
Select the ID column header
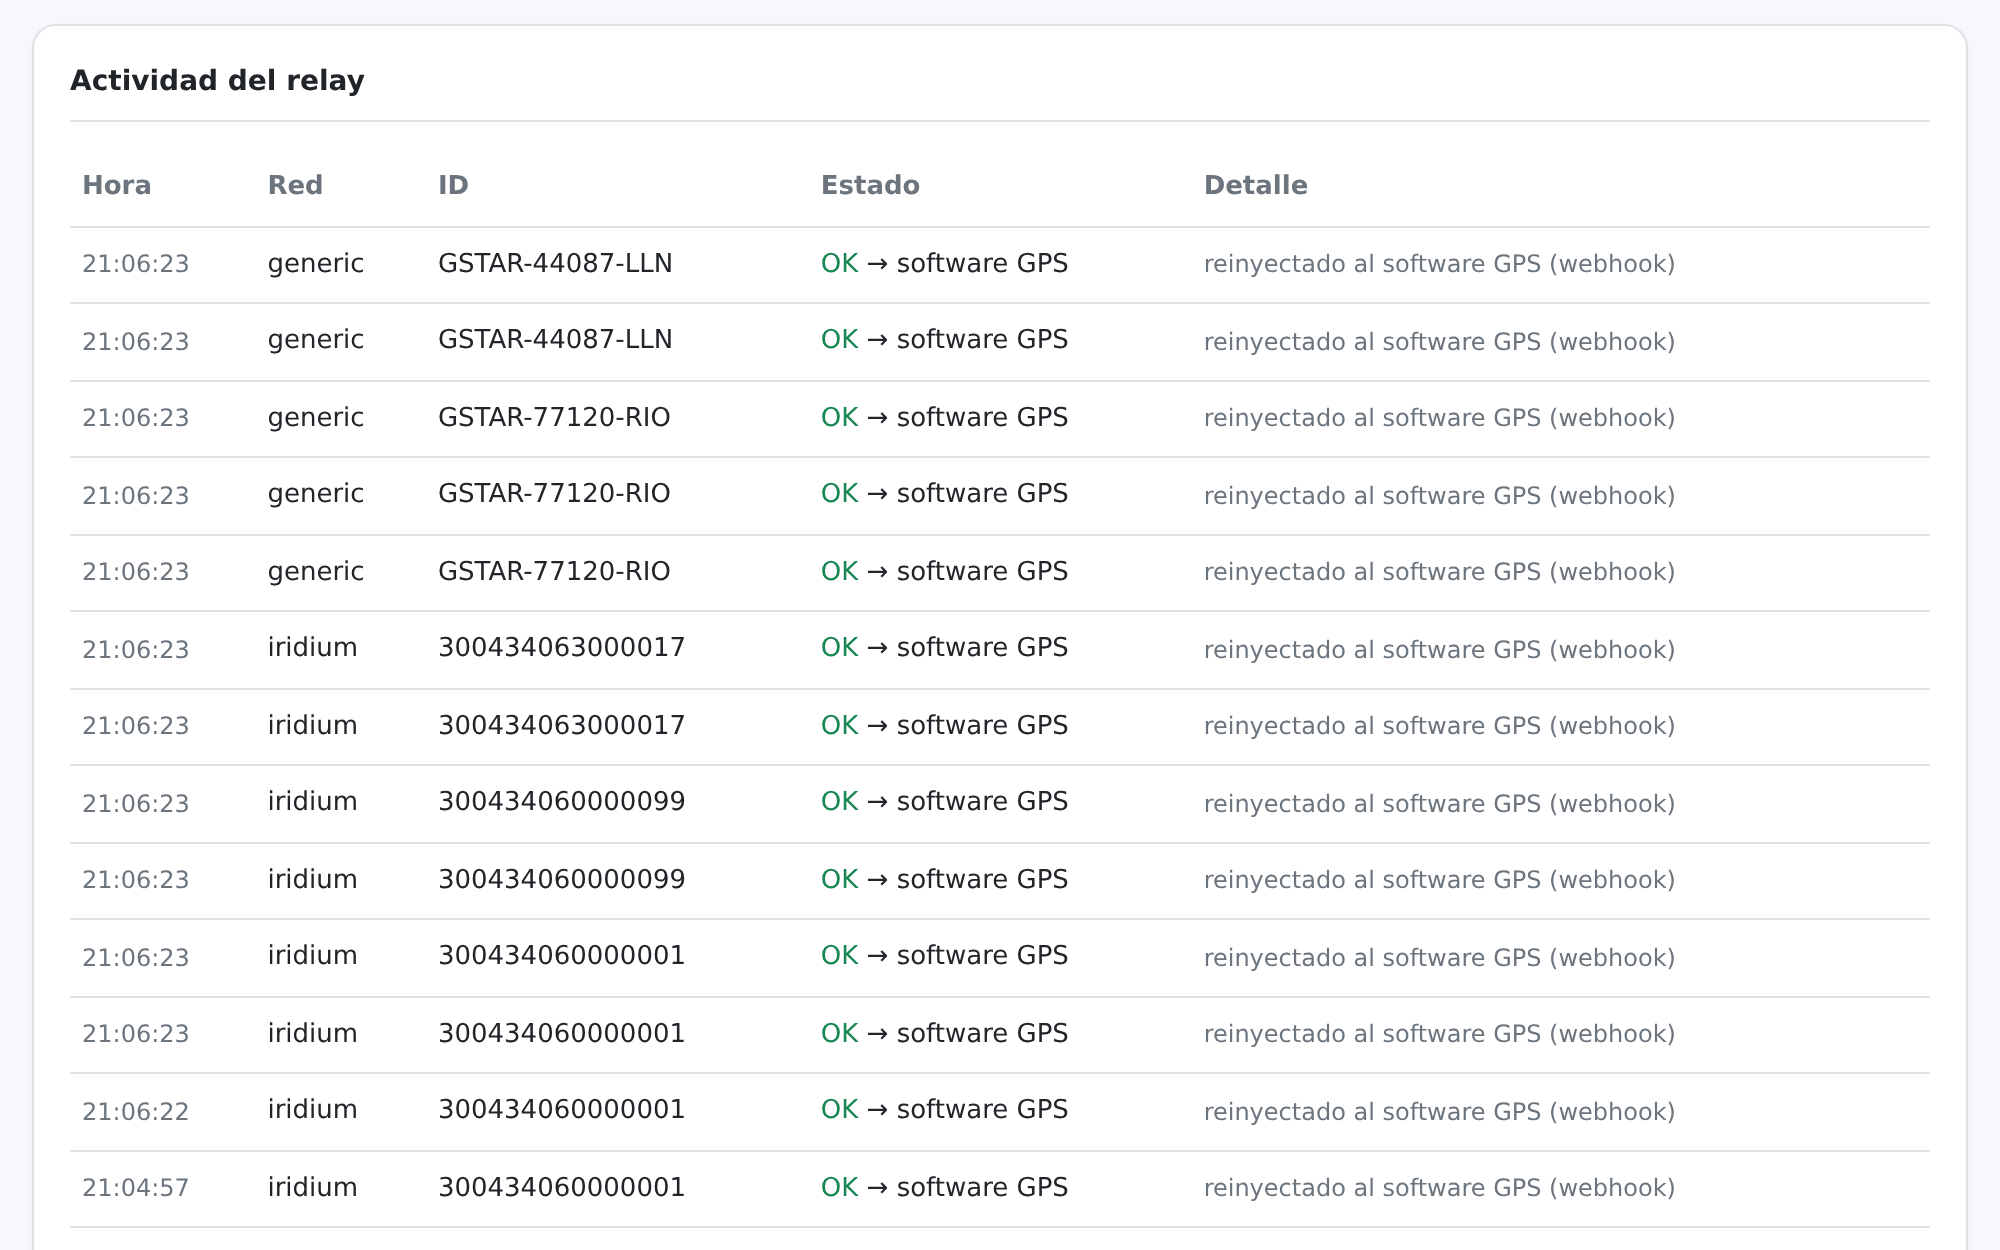coord(453,185)
